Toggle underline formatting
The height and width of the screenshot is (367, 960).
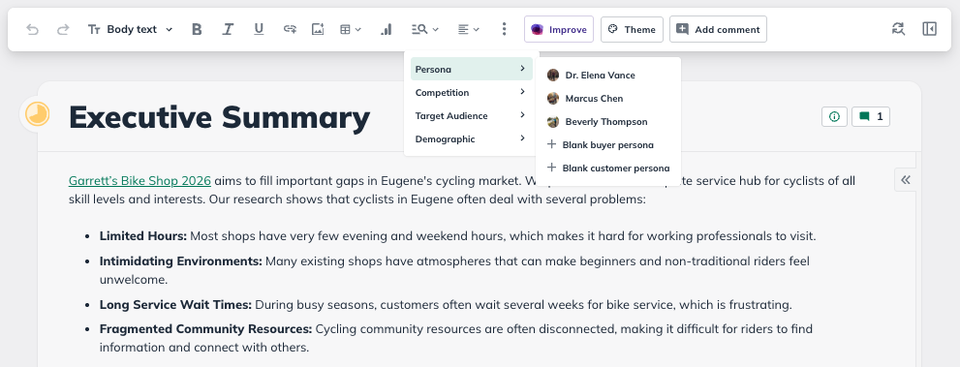(x=259, y=29)
